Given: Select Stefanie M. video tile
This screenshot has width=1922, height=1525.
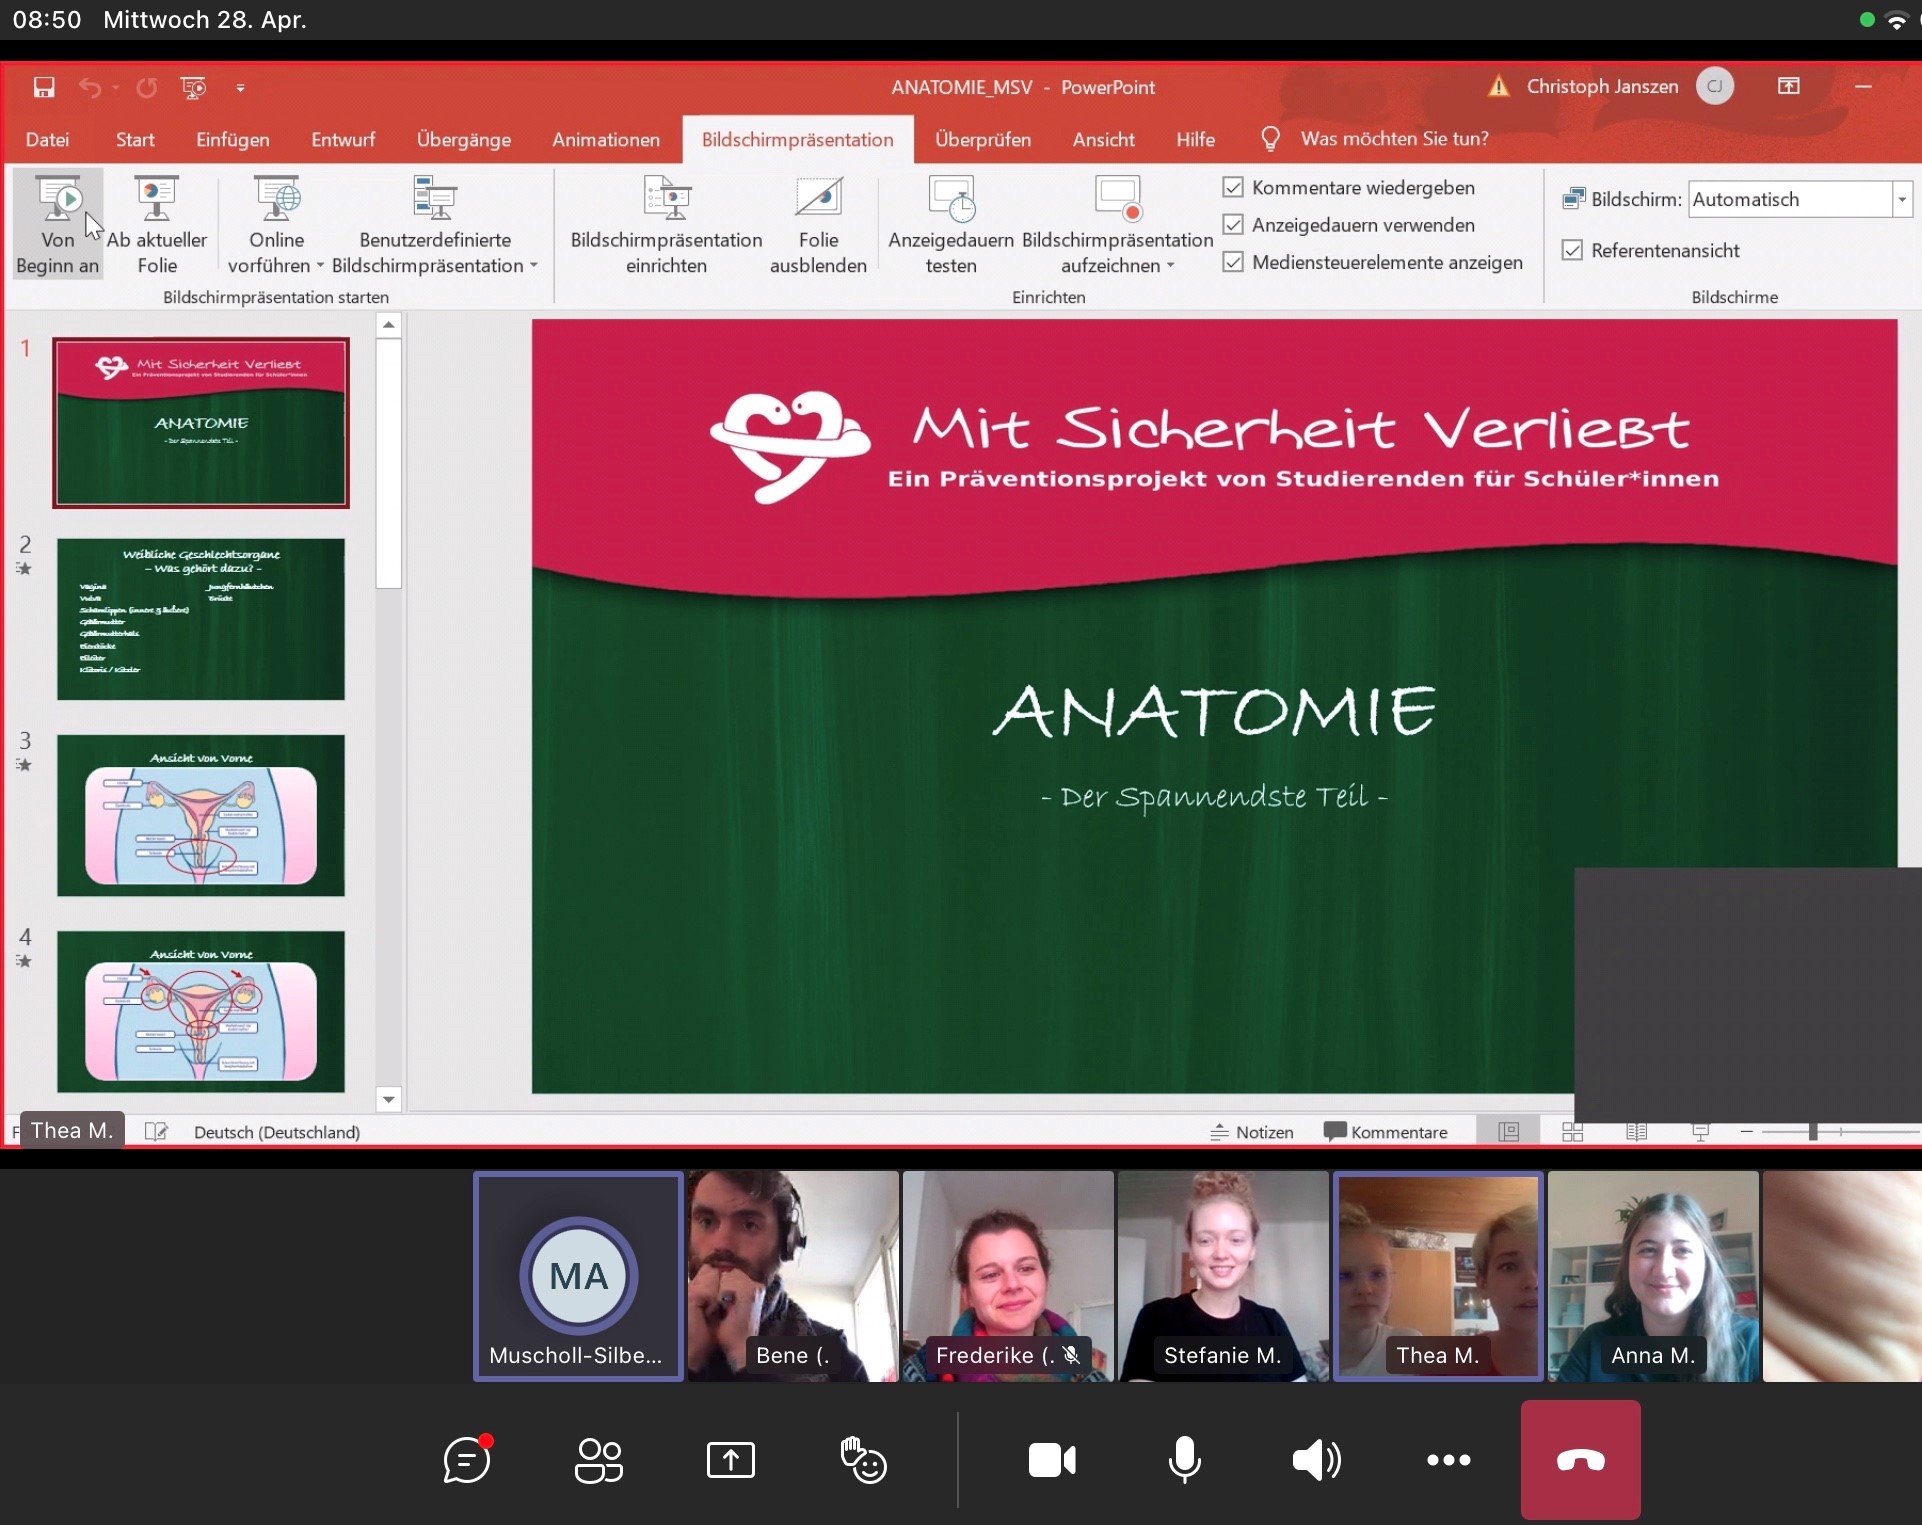Looking at the screenshot, I should 1222,1276.
